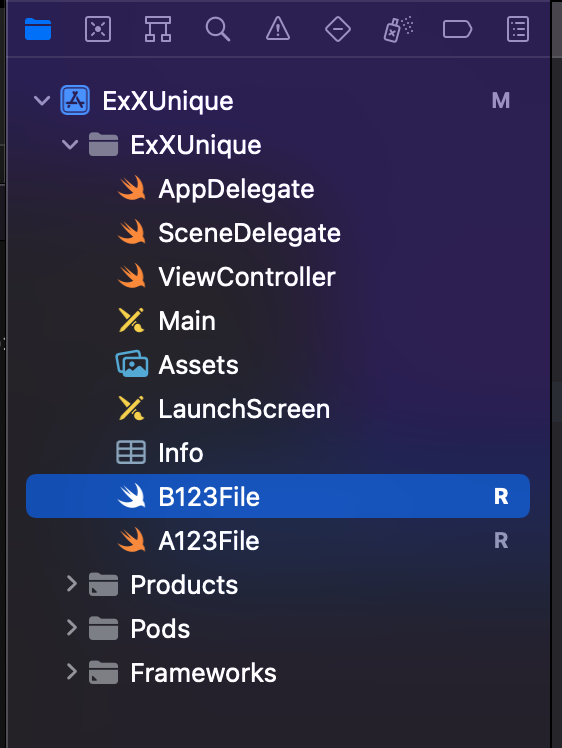Click the Info plist table icon
562x748 pixels.
131,452
